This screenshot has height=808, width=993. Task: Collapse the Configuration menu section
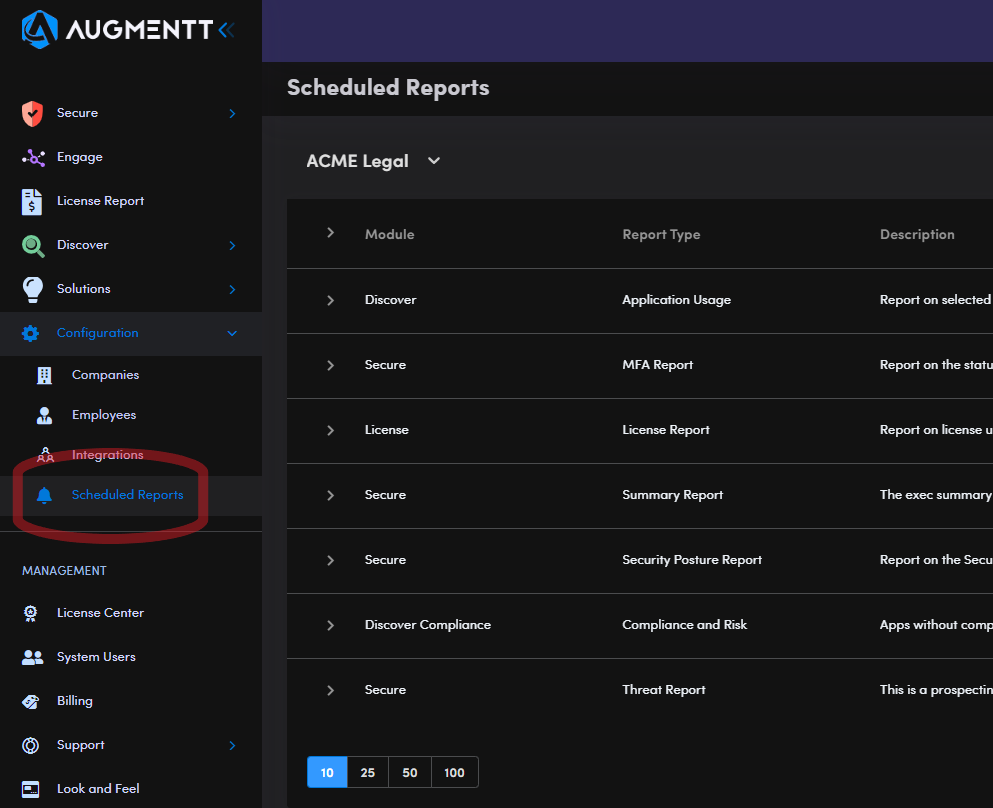[232, 333]
